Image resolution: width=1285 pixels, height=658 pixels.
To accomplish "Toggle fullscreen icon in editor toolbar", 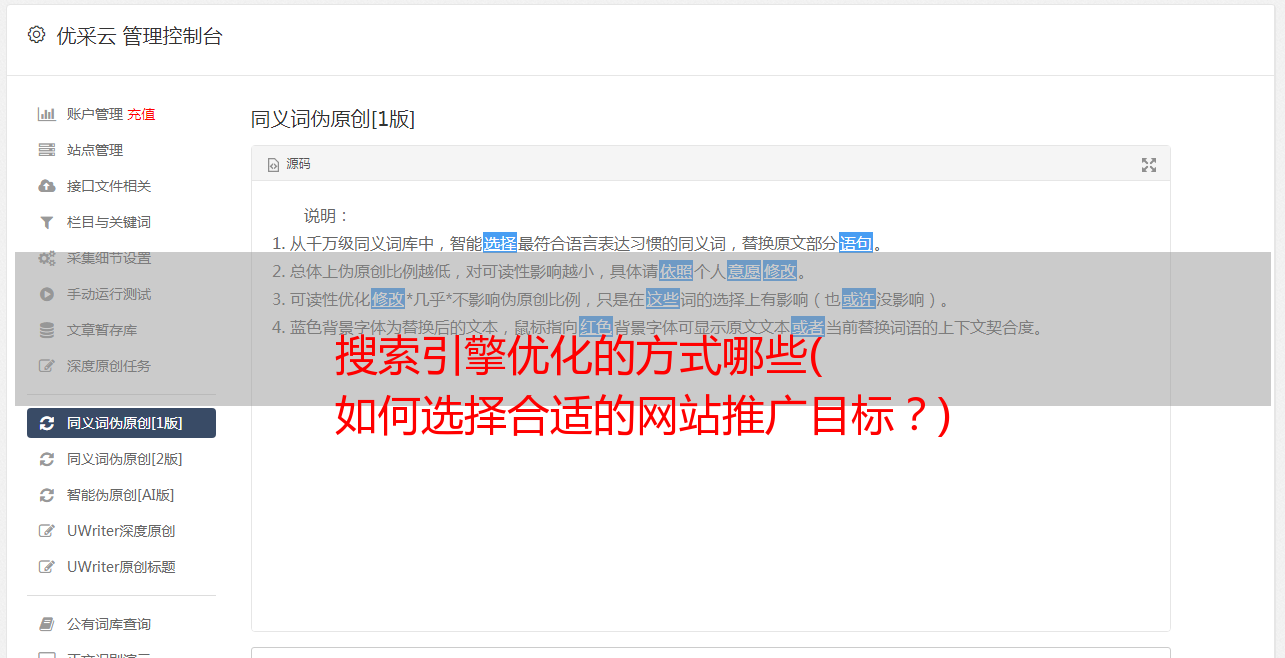I will click(1149, 165).
